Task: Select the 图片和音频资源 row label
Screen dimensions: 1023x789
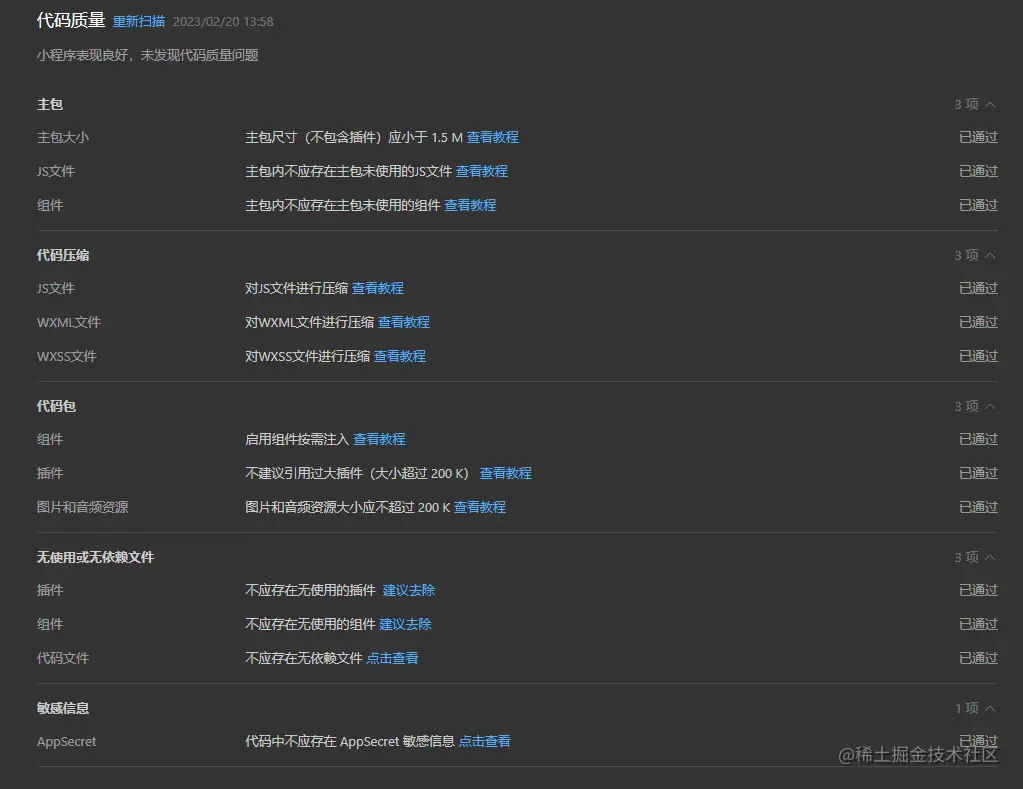Action: [x=82, y=507]
